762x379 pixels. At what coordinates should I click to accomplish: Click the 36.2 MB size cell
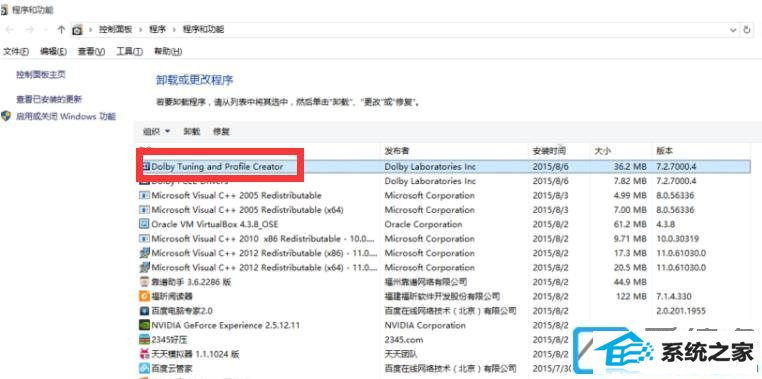click(630, 167)
